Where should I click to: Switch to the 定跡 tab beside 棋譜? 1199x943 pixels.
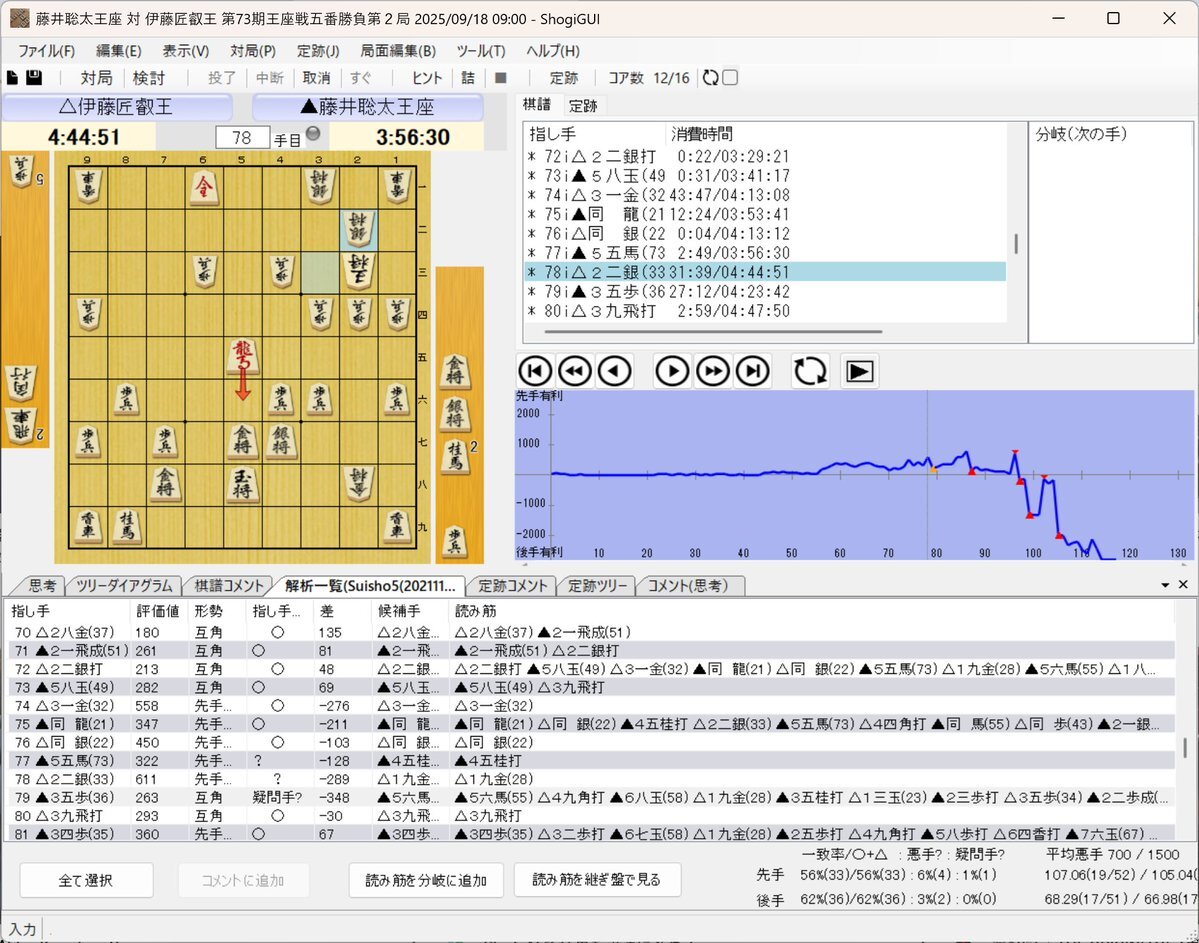pyautogui.click(x=583, y=106)
